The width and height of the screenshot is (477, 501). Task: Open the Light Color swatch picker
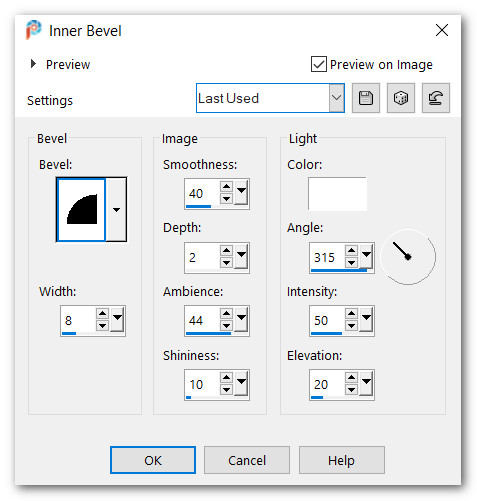337,194
